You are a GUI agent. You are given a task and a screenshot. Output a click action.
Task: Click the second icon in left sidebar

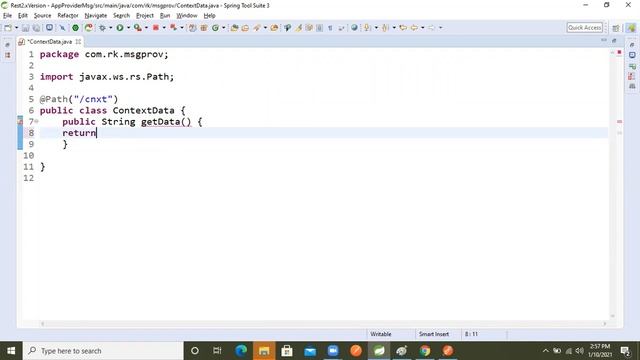8,55
